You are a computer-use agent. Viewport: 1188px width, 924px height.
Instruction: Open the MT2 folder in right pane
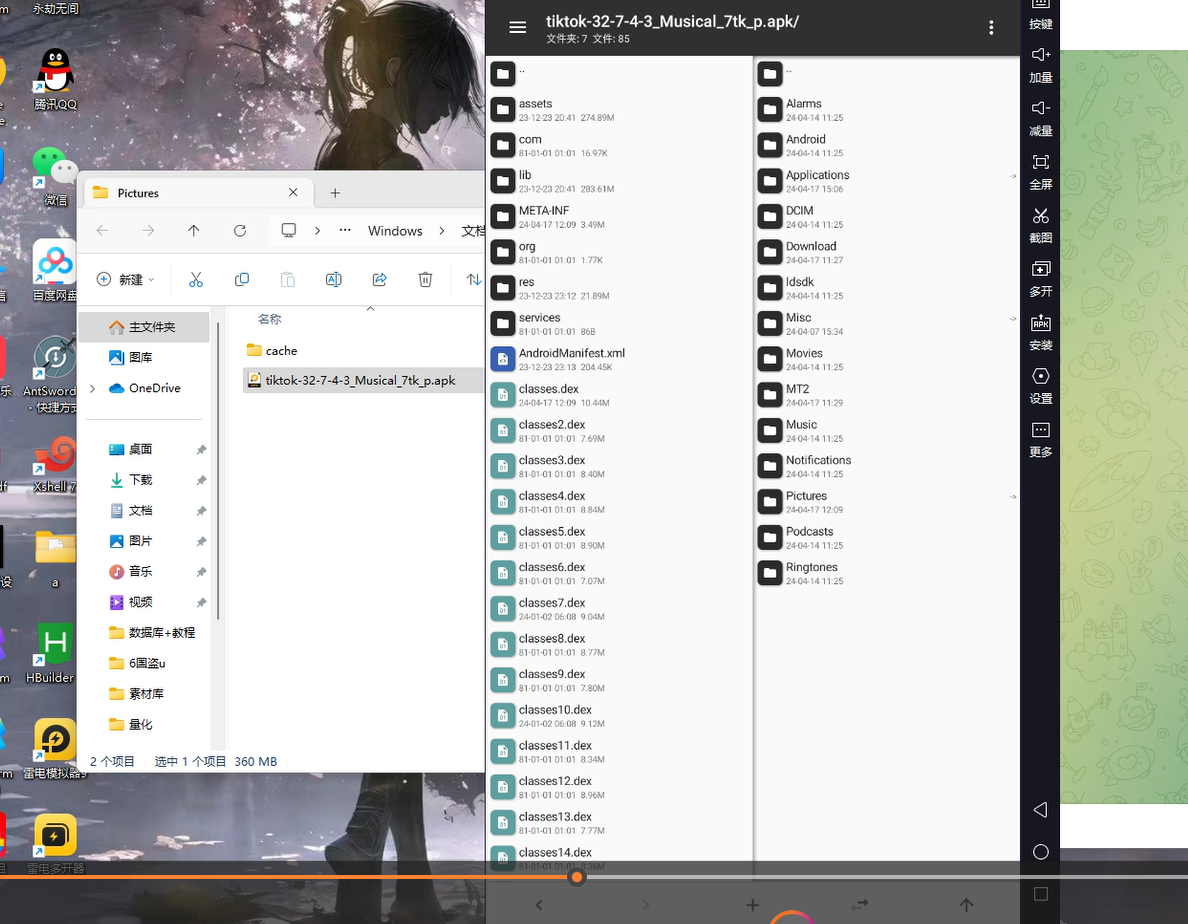887,395
